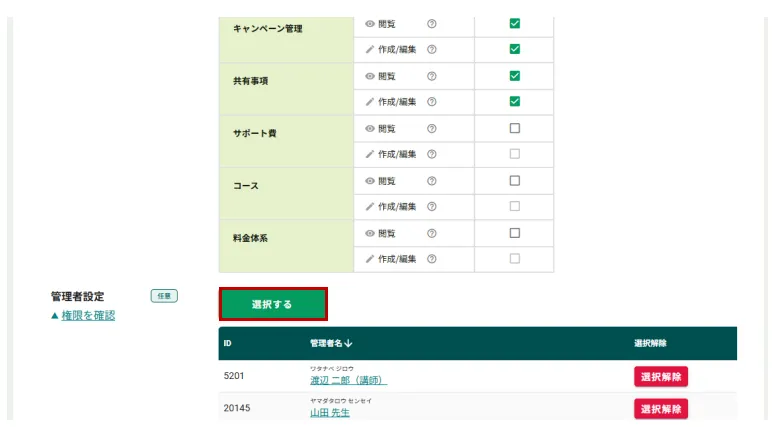Click help icon for 料金体系 閲覧

pyautogui.click(x=432, y=233)
